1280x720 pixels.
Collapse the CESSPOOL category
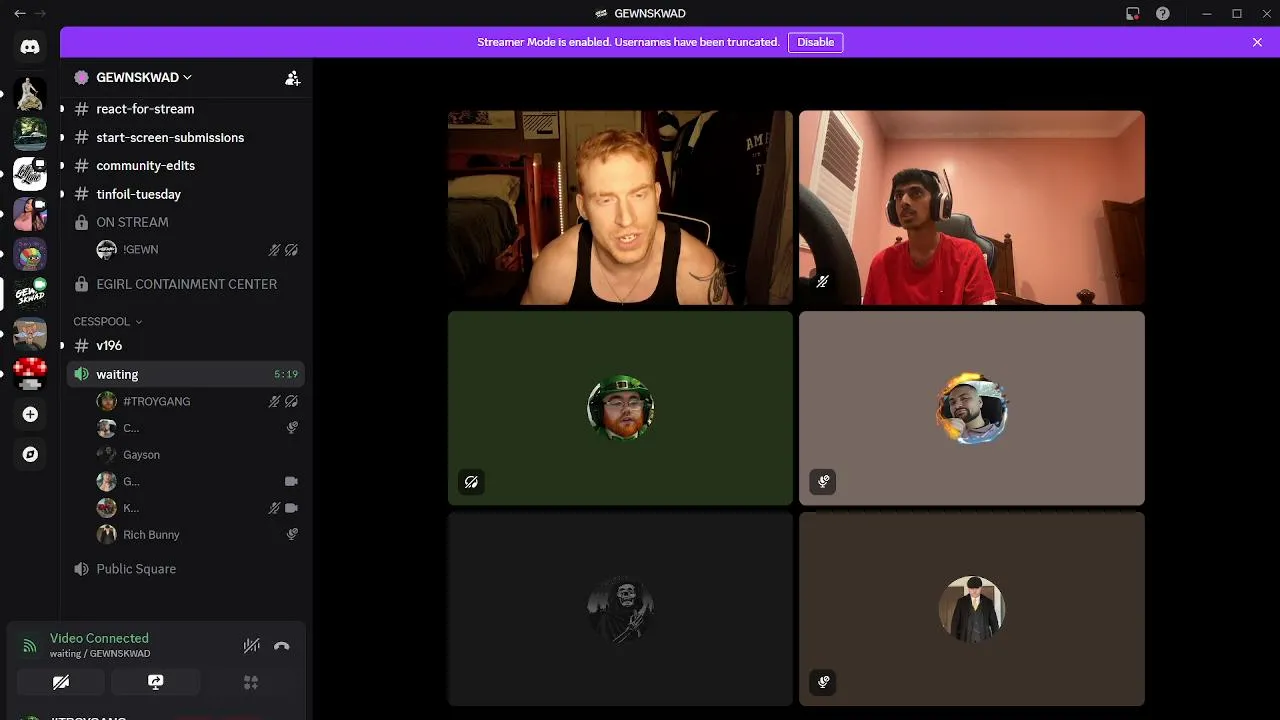click(107, 321)
